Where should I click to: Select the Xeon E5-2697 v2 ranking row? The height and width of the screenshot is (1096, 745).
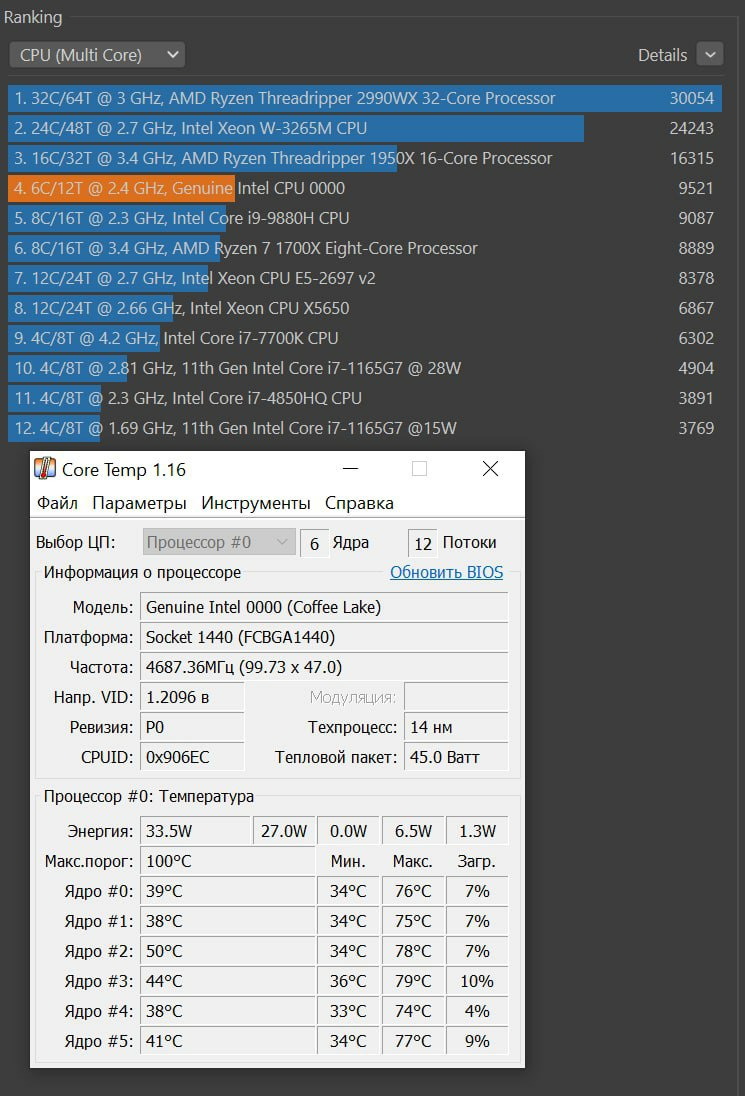click(x=365, y=278)
